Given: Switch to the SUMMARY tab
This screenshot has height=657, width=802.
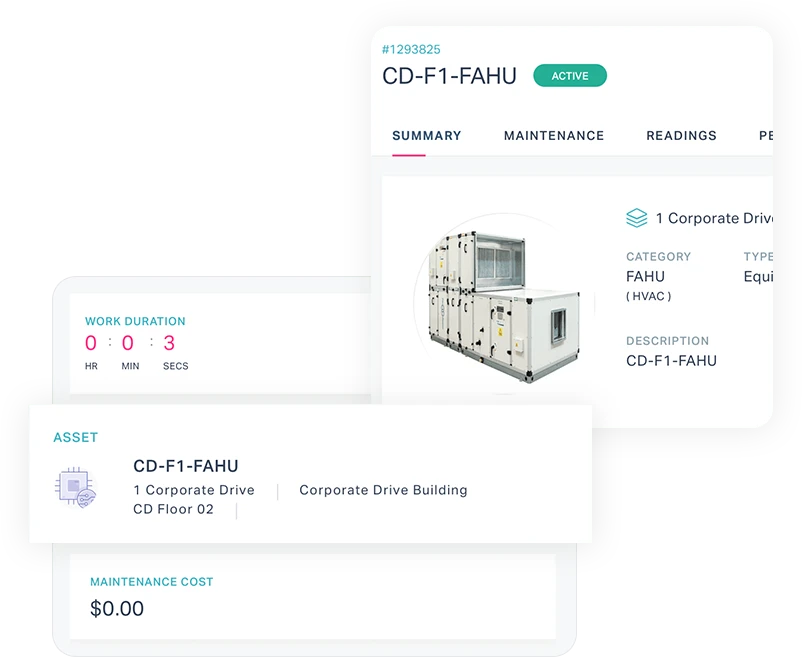Looking at the screenshot, I should click(x=426, y=136).
